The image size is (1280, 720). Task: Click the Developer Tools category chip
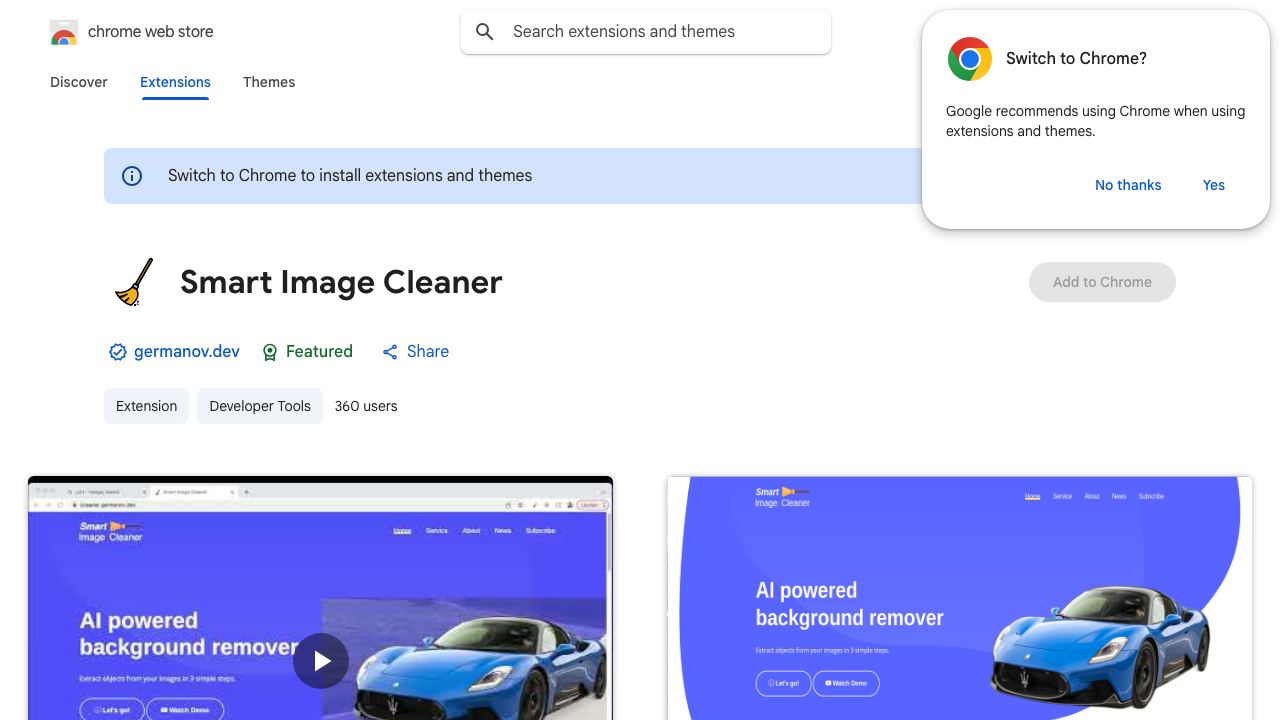(x=260, y=406)
